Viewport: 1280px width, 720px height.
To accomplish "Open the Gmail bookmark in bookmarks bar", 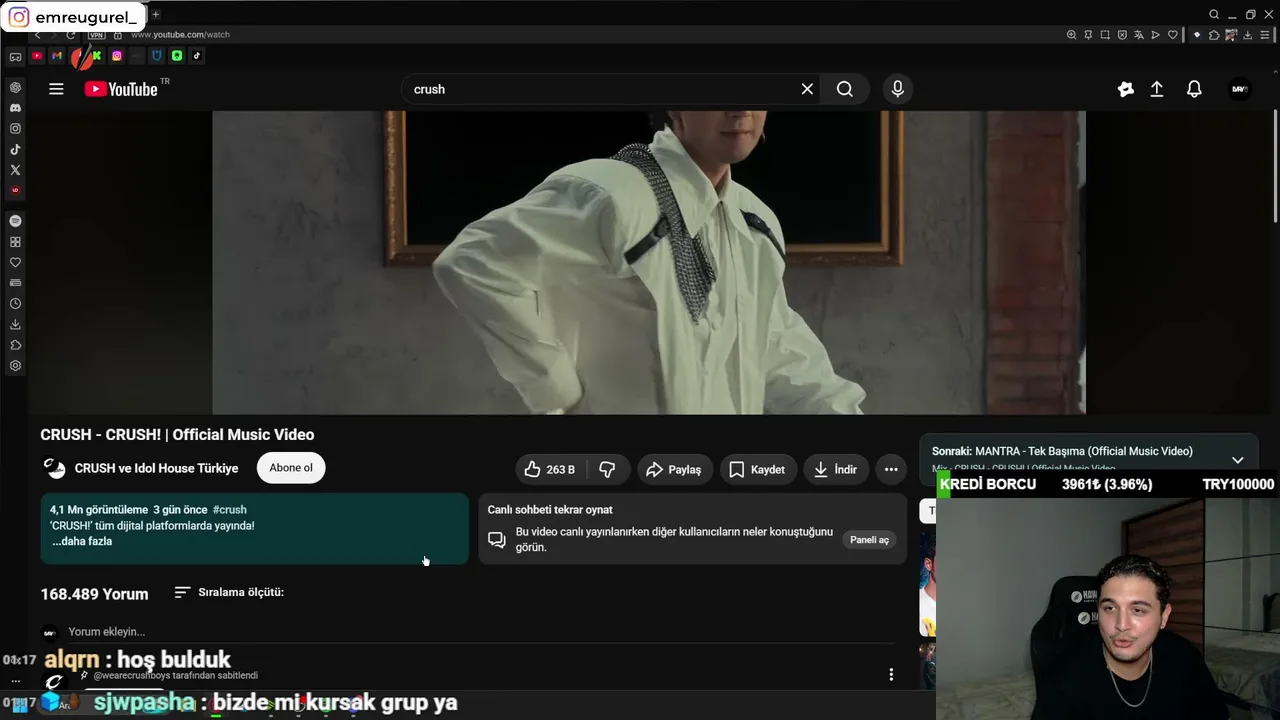I will coord(57,56).
